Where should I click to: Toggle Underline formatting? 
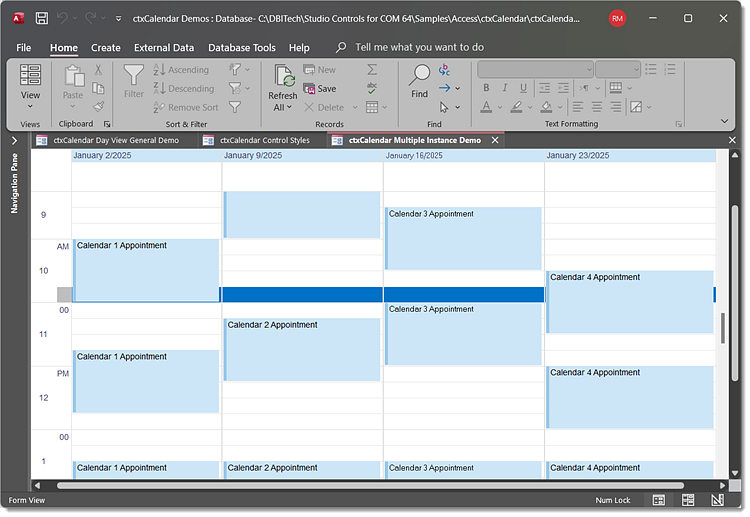click(x=523, y=88)
